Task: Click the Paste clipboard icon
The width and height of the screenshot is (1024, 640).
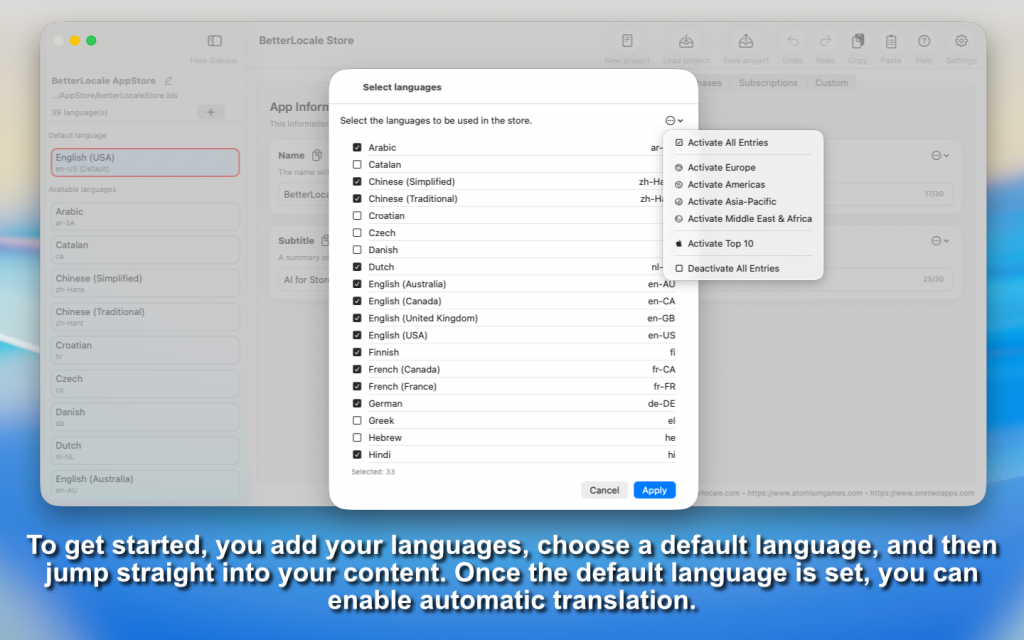Action: tap(890, 41)
